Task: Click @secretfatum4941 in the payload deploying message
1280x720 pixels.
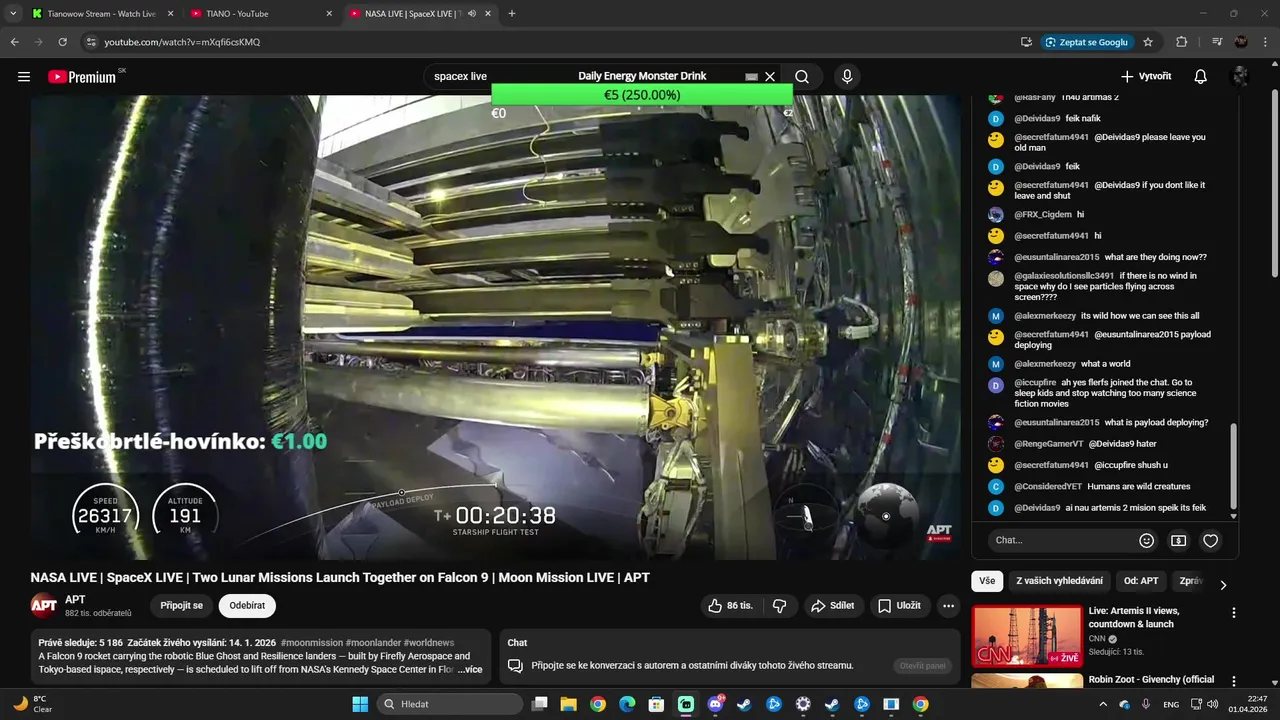Action: pyautogui.click(x=1051, y=334)
